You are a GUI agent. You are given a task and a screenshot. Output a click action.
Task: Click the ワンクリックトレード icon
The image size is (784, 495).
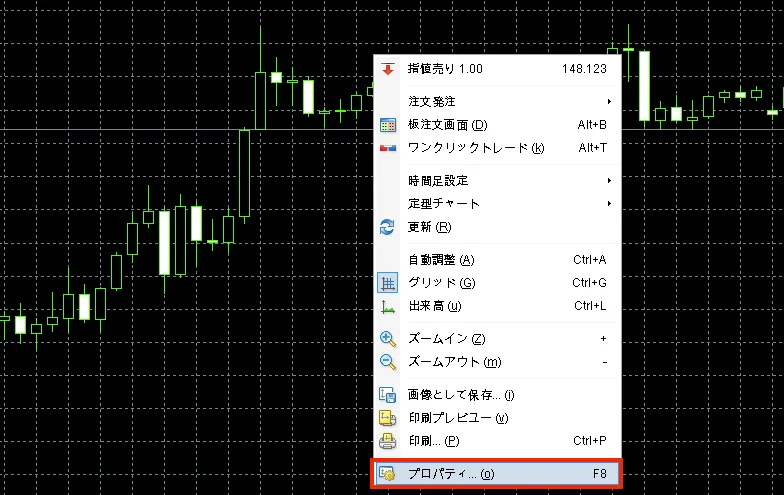tap(388, 148)
